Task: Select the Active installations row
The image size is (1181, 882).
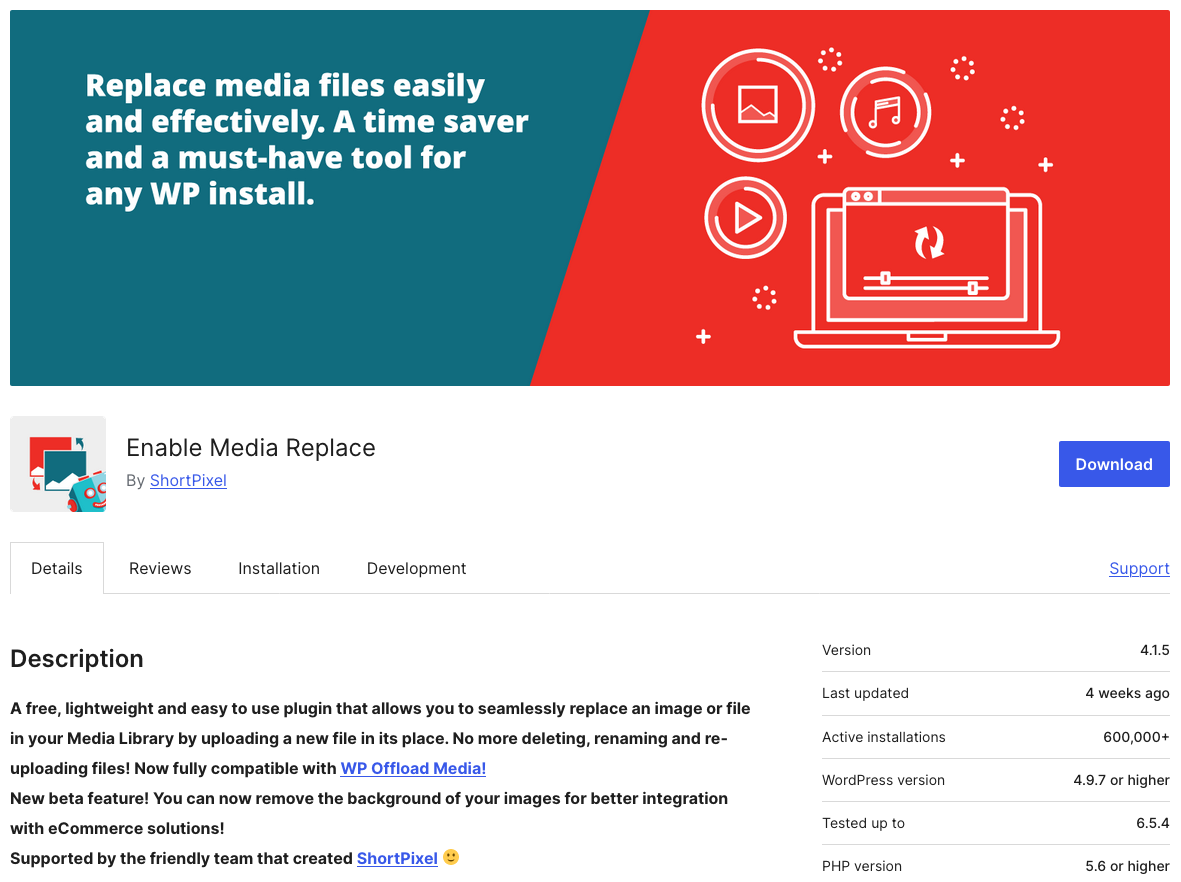Action: (995, 737)
